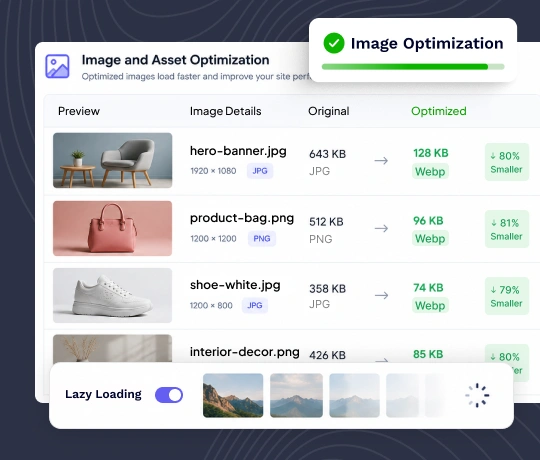This screenshot has width=540, height=460.
Task: Click the 1920 × 1080 dimensions text
Action: pyautogui.click(x=213, y=171)
